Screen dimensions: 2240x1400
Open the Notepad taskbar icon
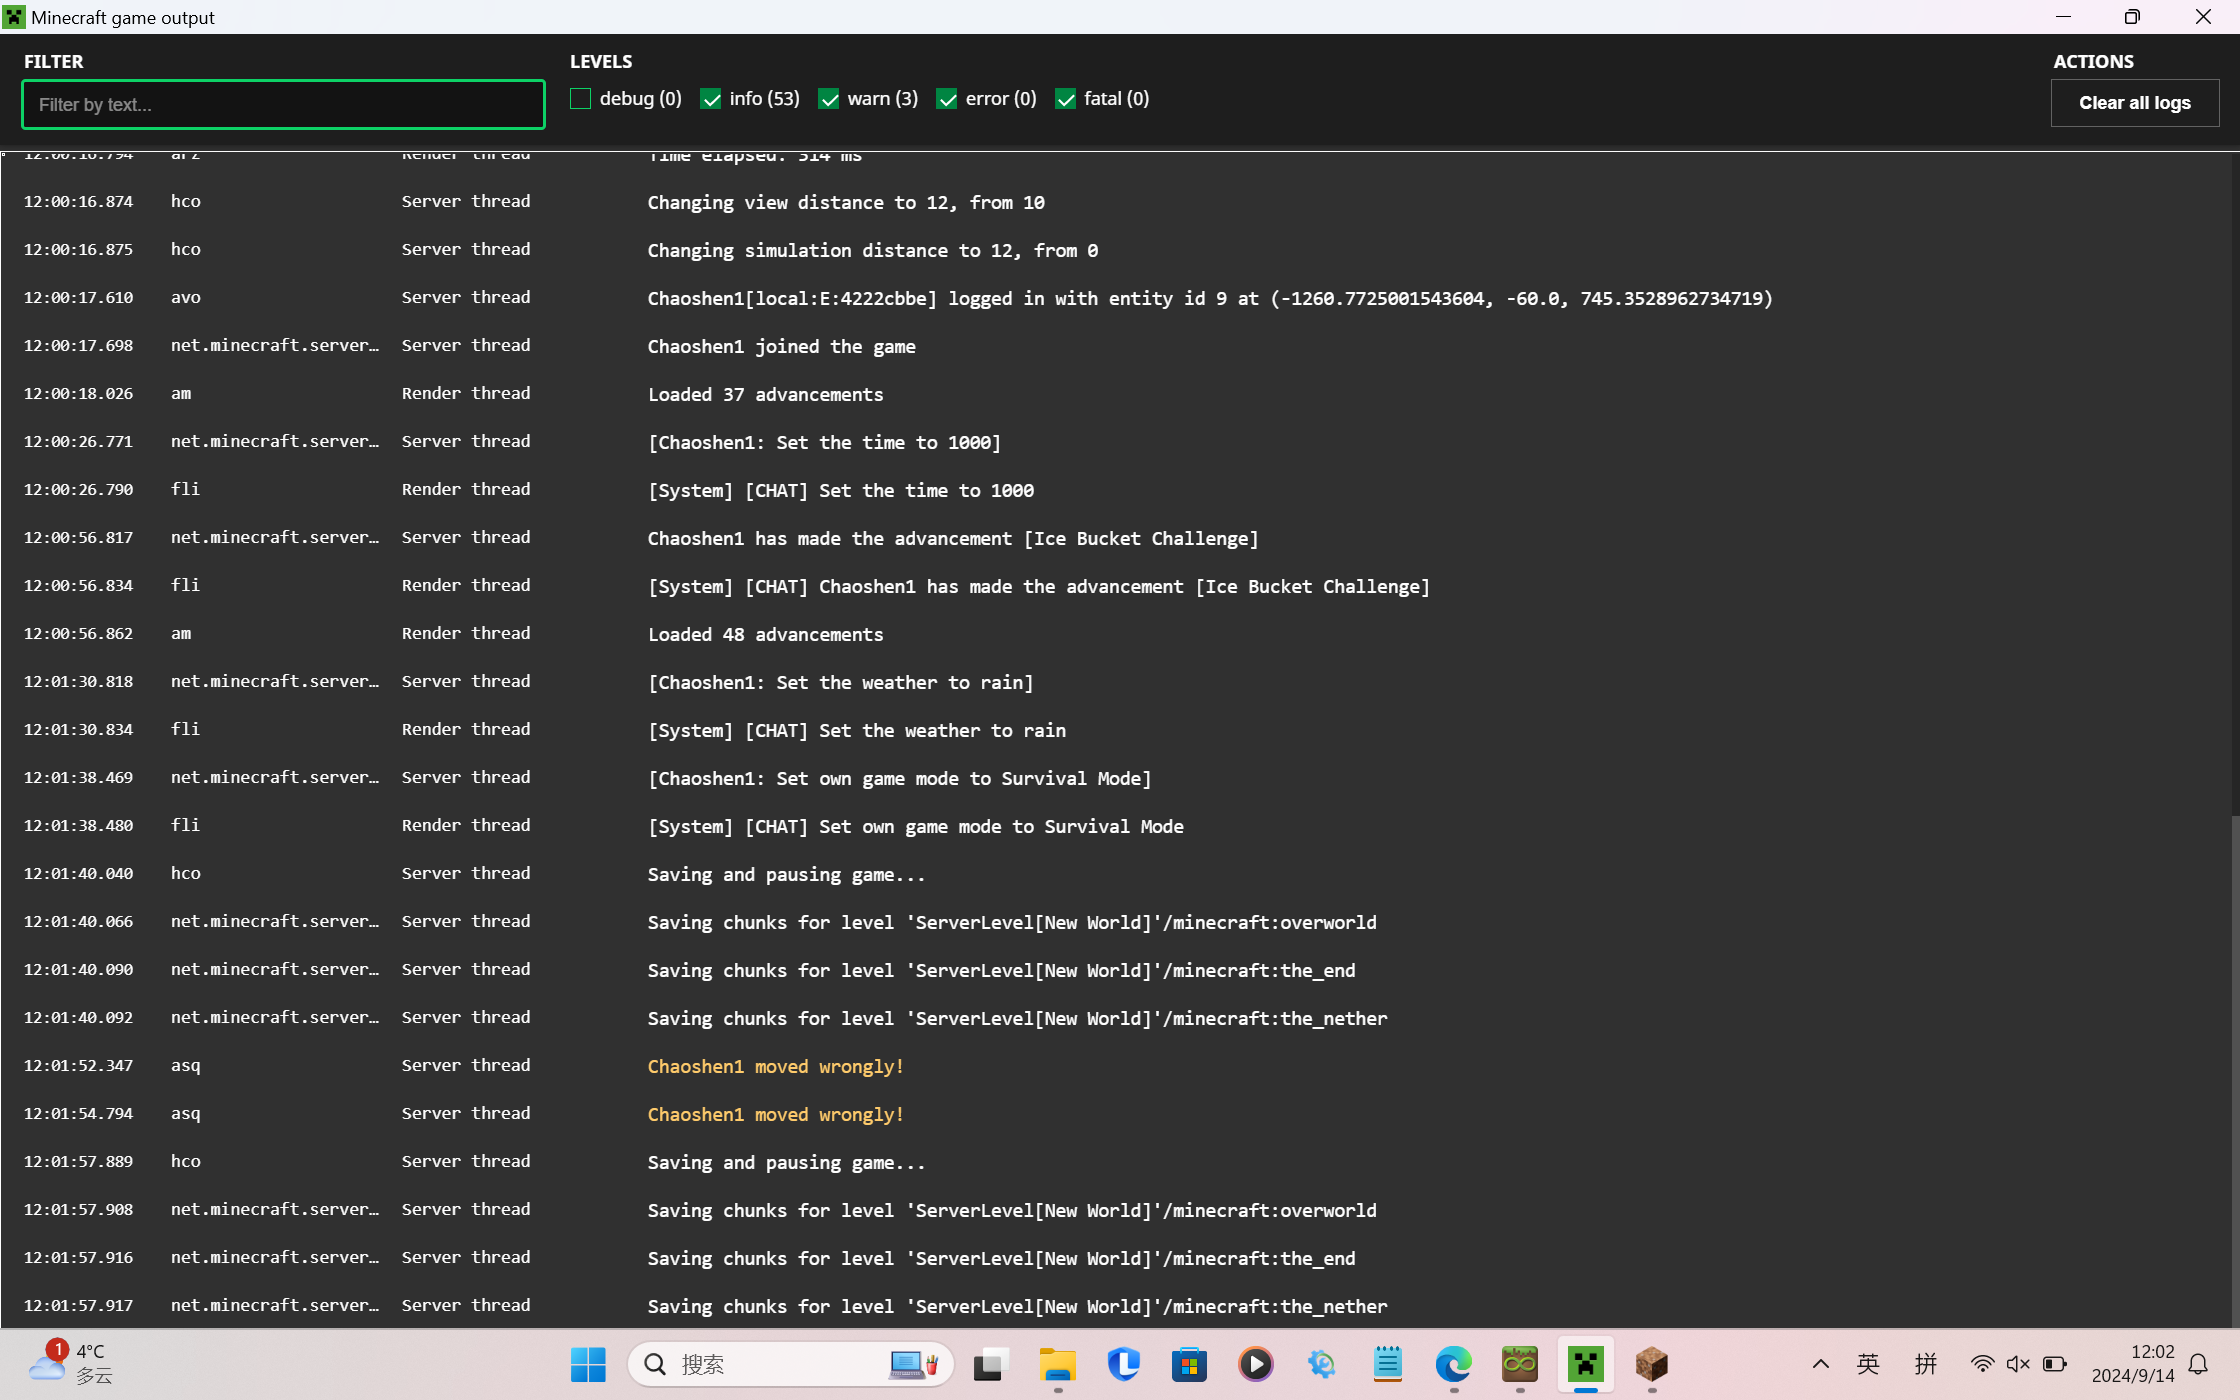pos(1387,1364)
